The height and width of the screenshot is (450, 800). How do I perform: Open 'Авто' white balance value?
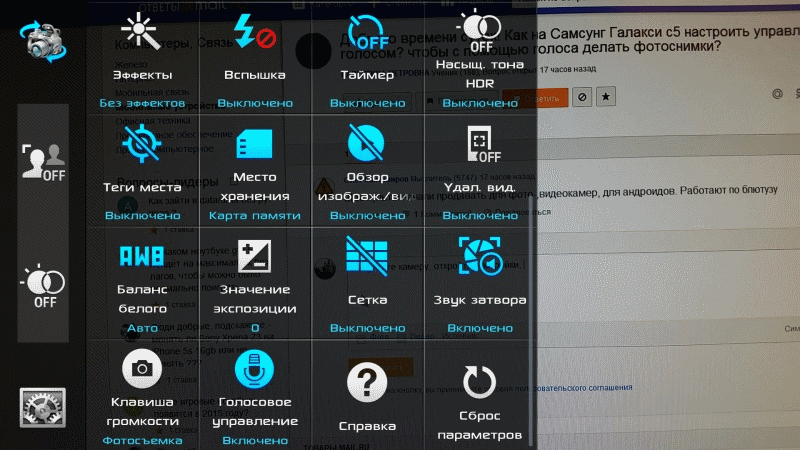pos(142,328)
